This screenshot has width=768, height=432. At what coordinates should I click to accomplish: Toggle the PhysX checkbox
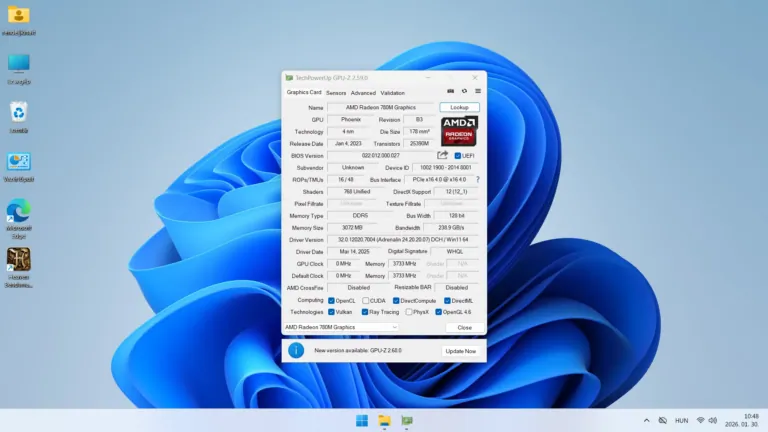point(408,312)
